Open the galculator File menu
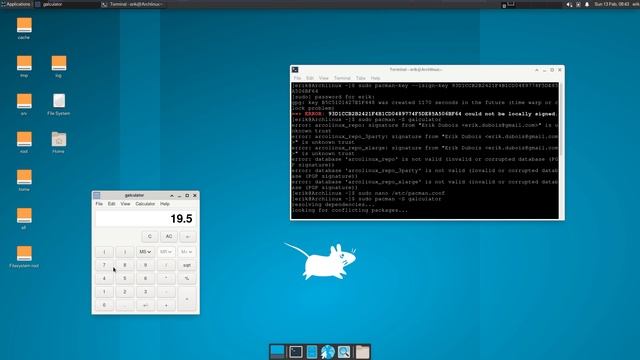Screen dimensions: 640x360 [x=99, y=204]
